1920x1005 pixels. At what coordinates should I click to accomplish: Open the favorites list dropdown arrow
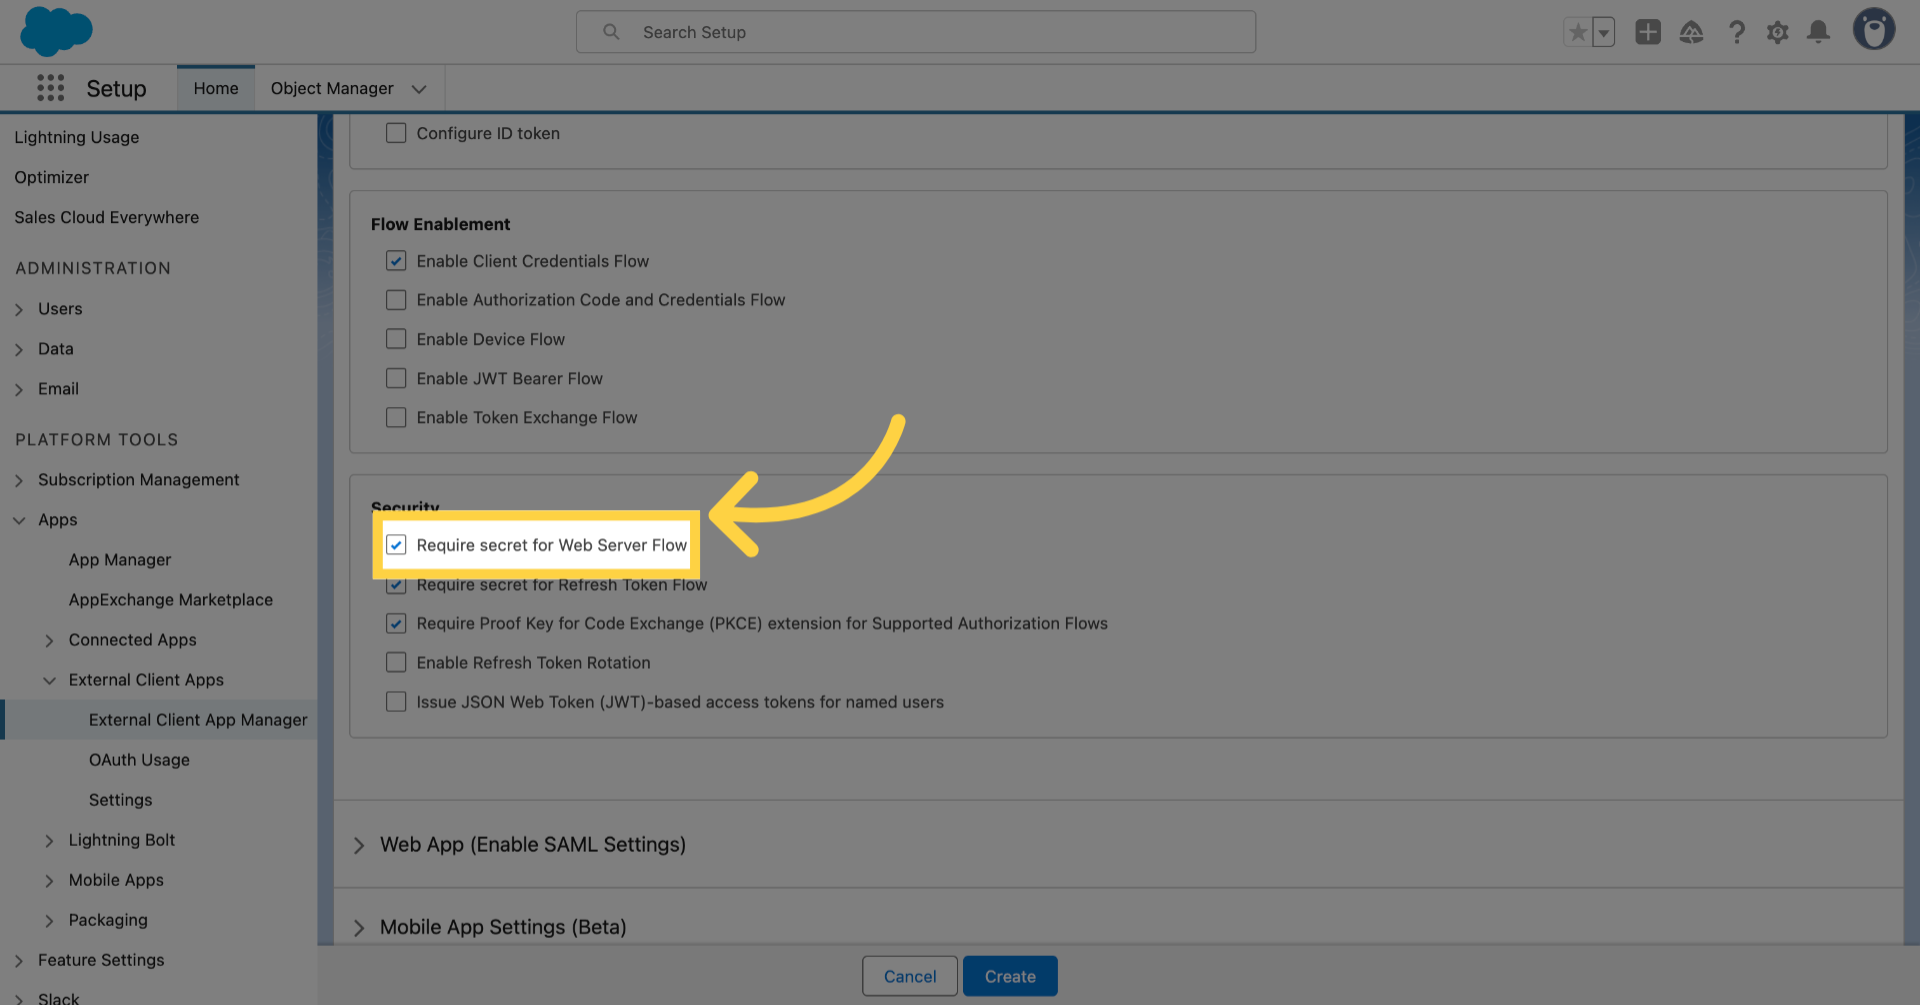[x=1604, y=32]
